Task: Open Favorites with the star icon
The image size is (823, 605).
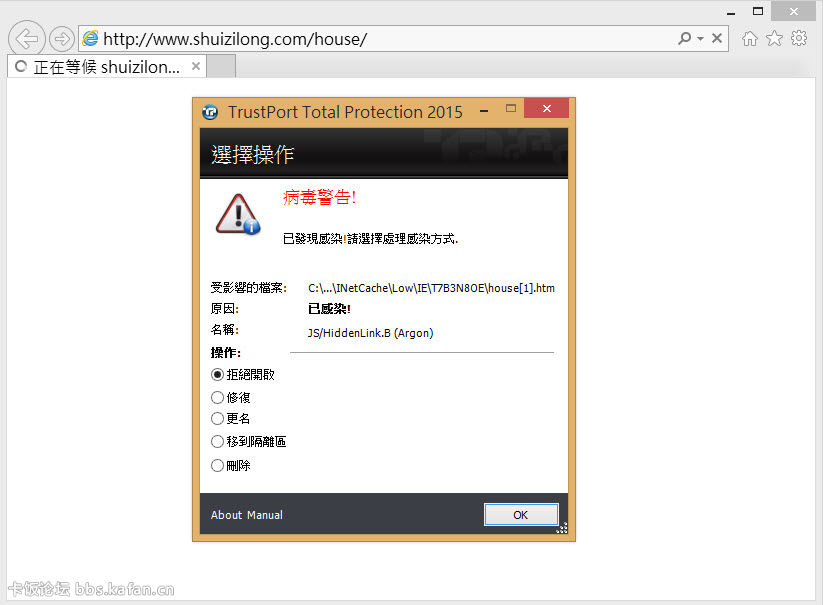Action: pyautogui.click(x=774, y=38)
